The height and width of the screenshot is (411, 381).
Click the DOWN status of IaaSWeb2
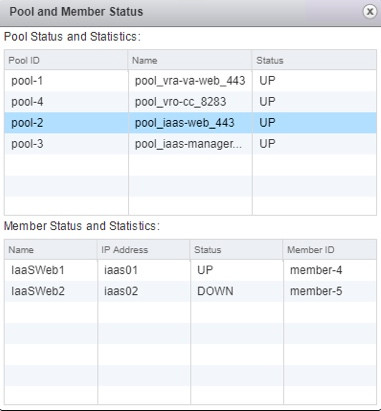[x=215, y=291]
